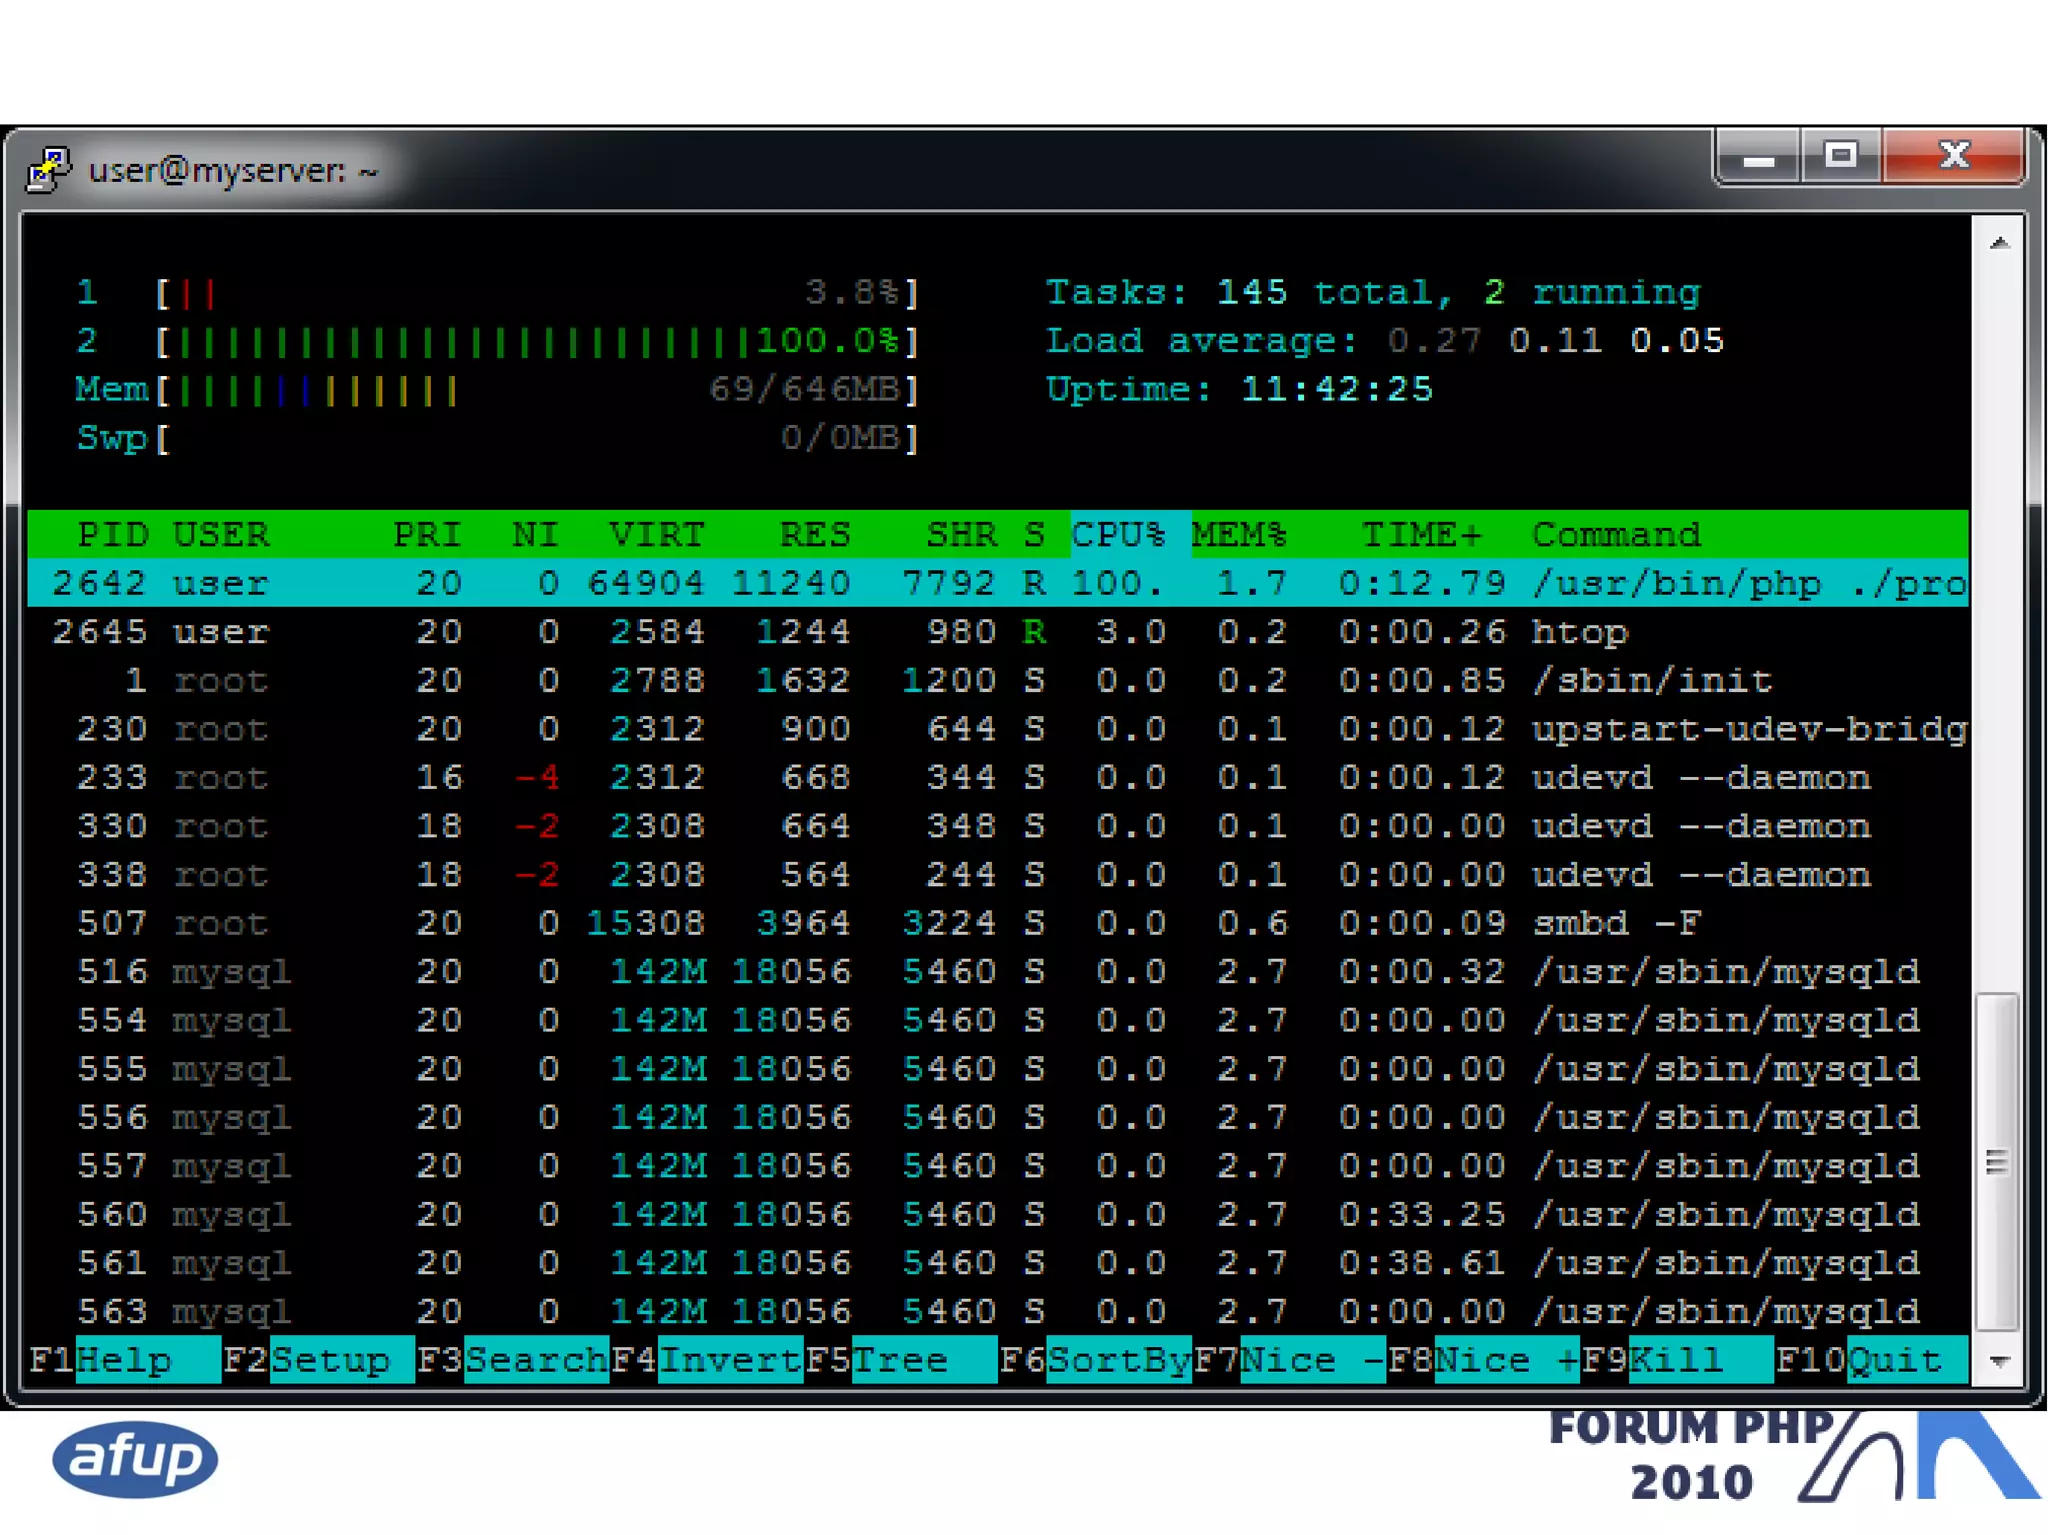Sort by the CPU% column header
2048x1535 pixels.
click(x=1118, y=535)
